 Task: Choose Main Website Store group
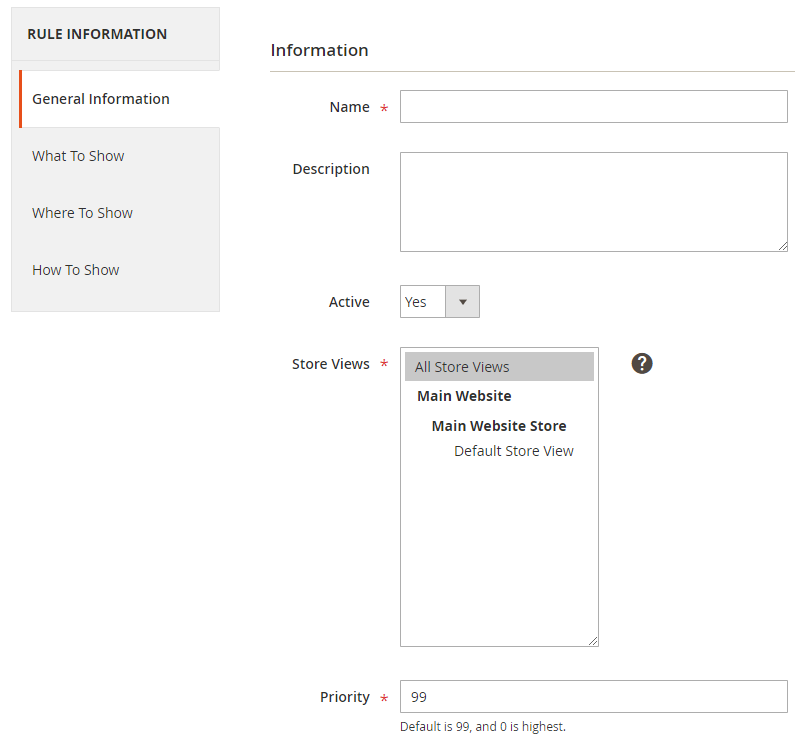click(499, 426)
